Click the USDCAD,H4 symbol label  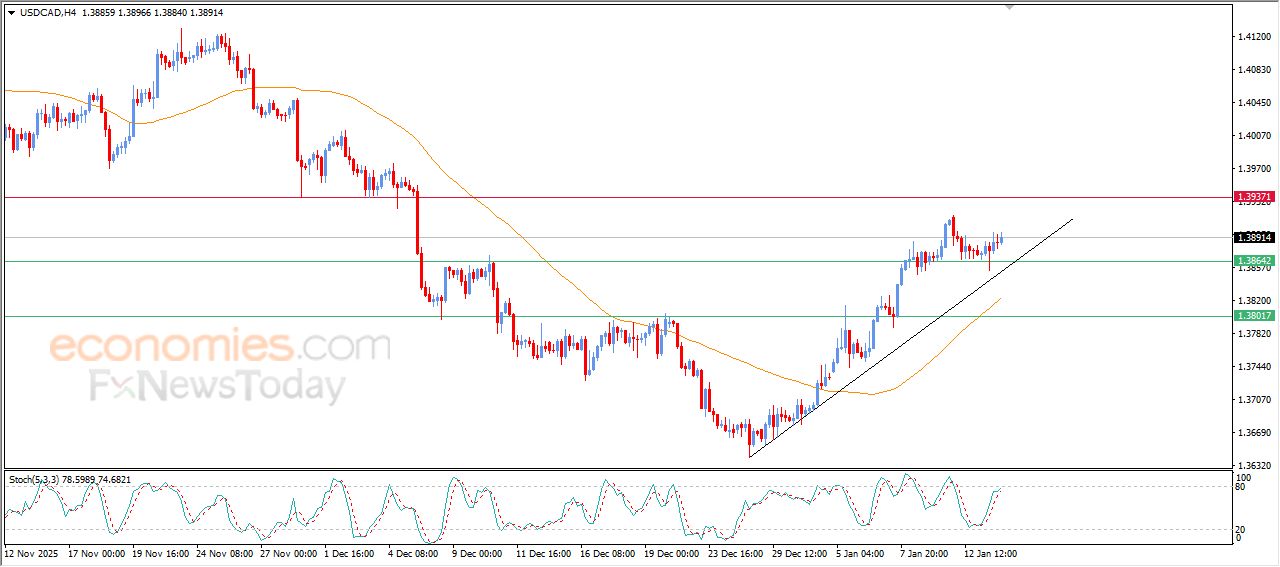[x=47, y=12]
